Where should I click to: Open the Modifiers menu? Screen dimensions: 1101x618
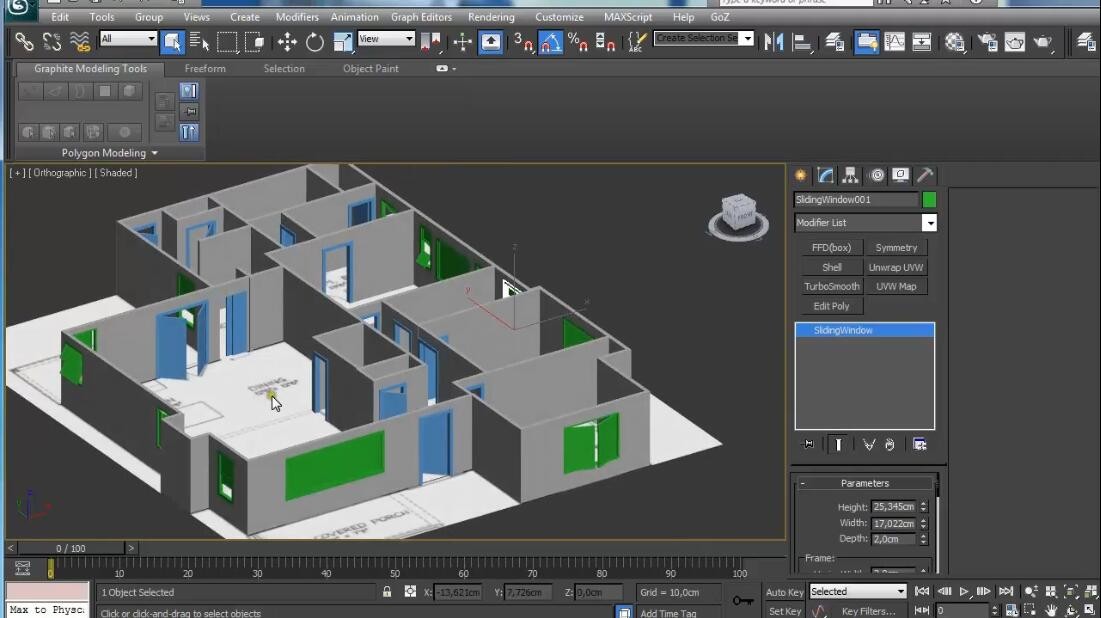[297, 17]
